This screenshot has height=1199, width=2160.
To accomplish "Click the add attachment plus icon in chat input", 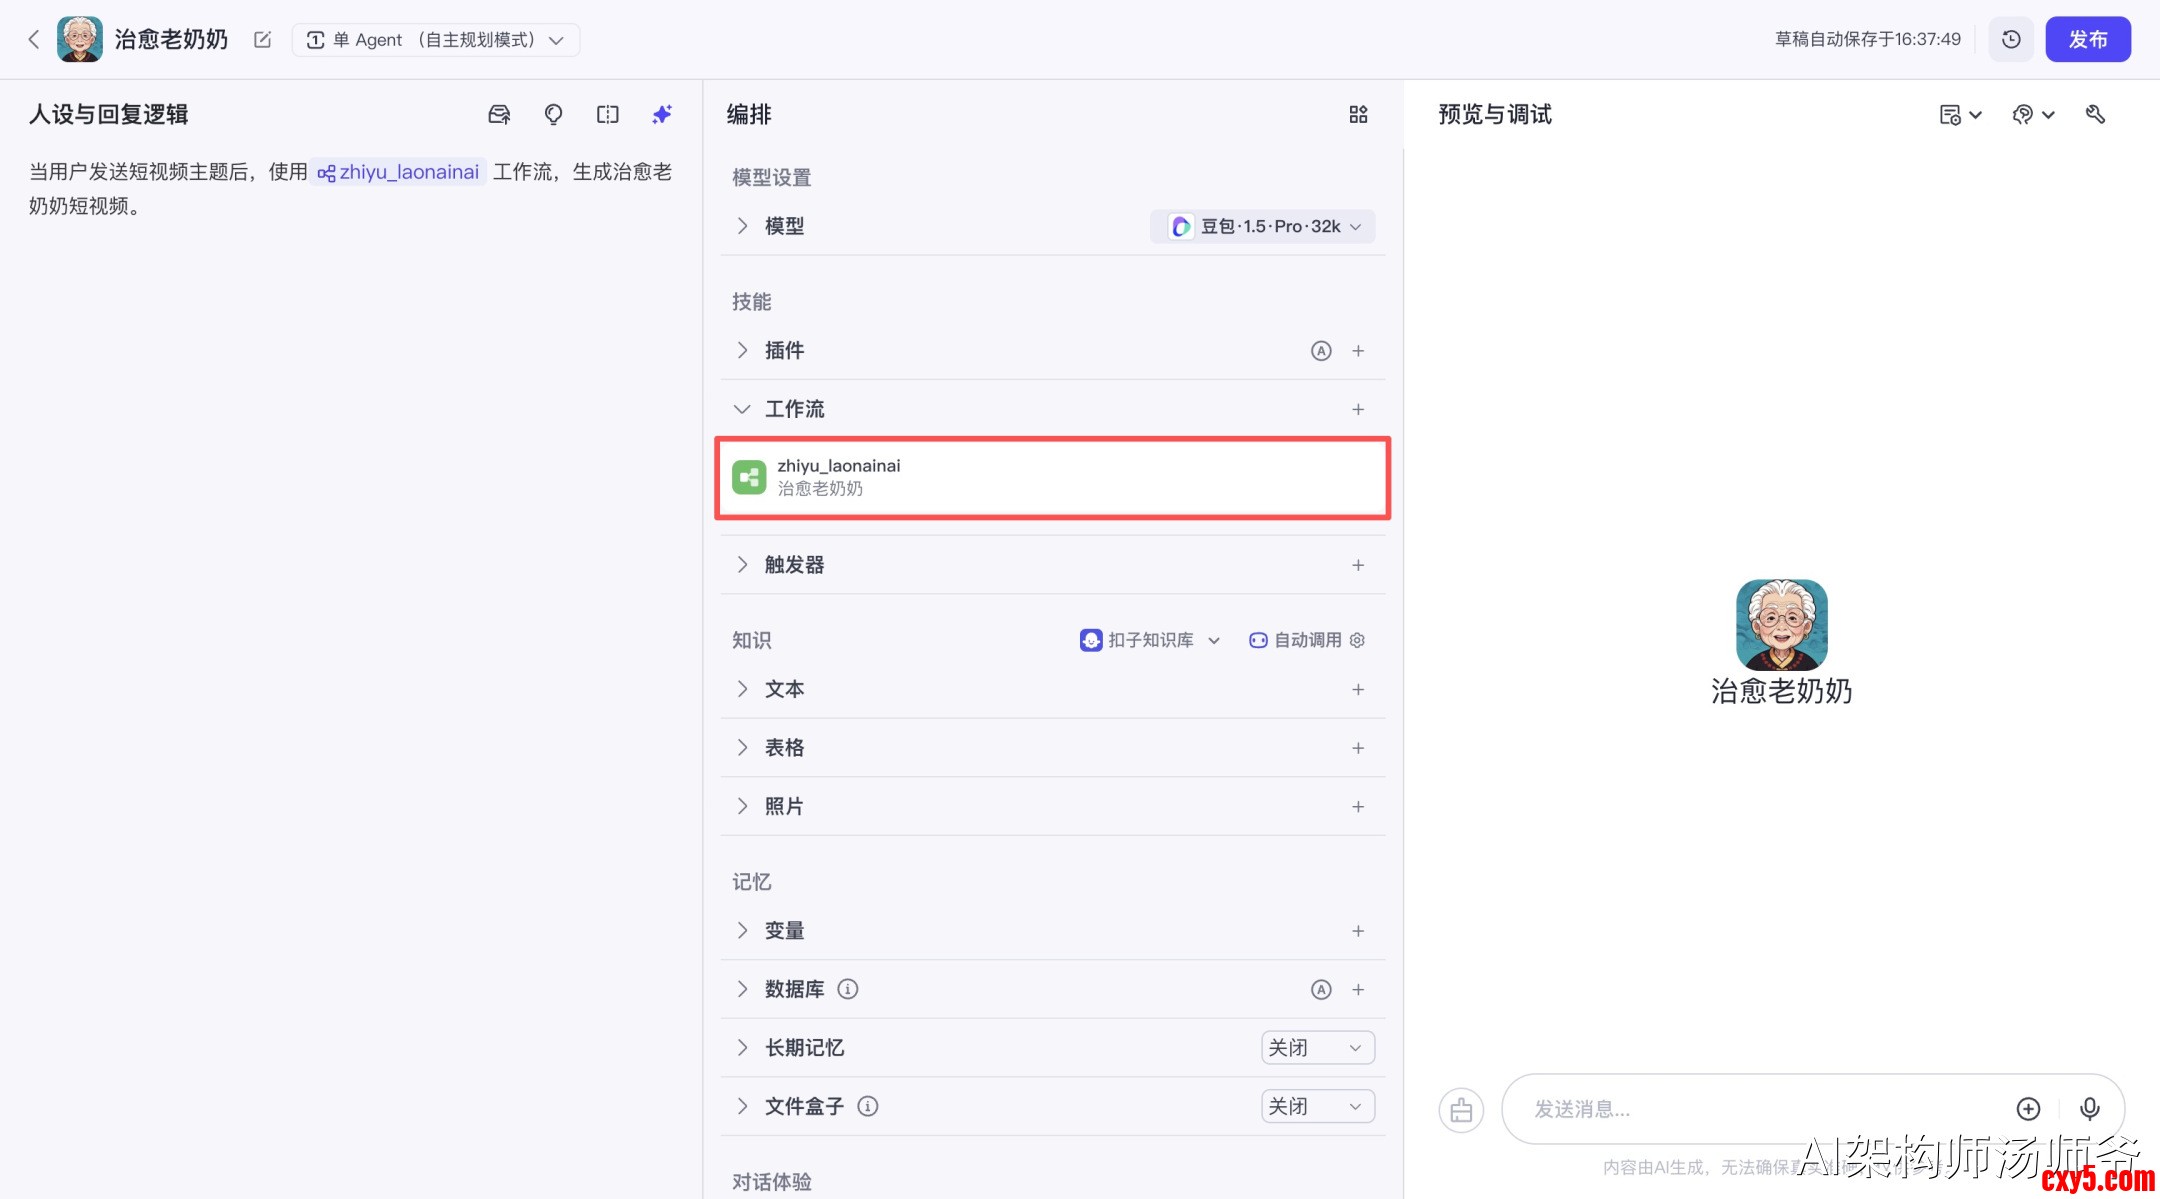I will point(2028,1108).
